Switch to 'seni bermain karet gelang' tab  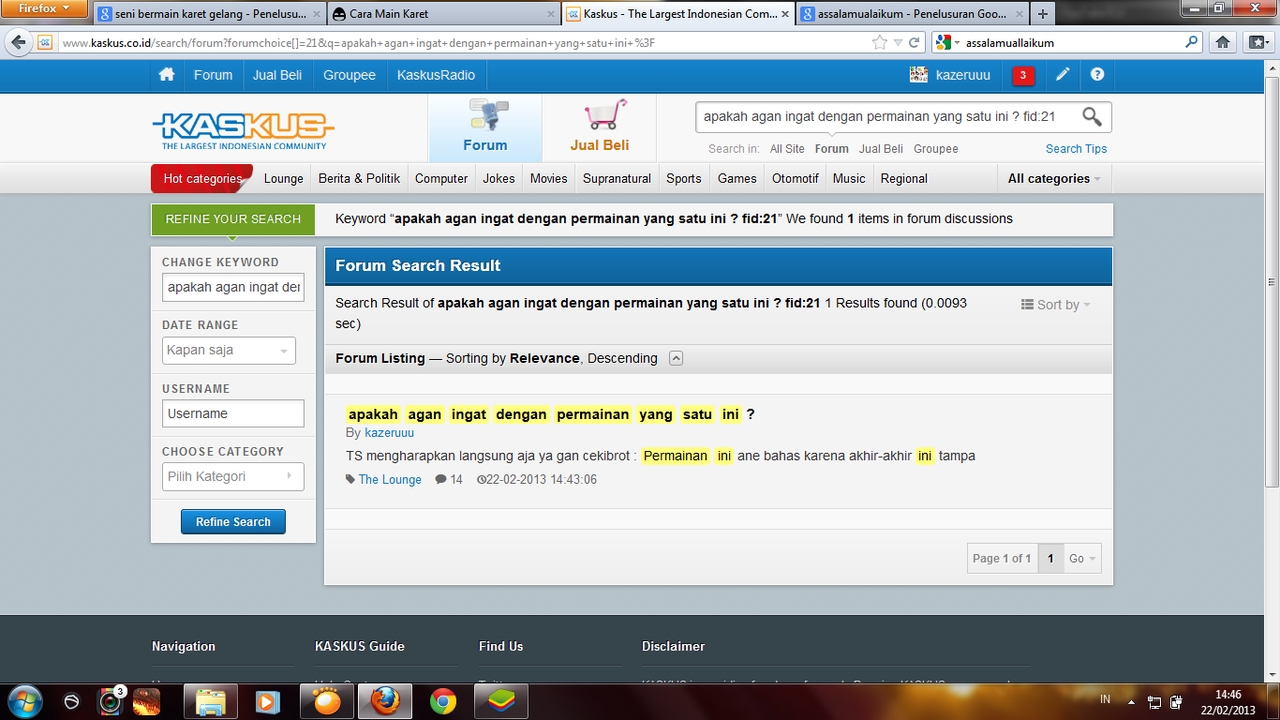(210, 14)
